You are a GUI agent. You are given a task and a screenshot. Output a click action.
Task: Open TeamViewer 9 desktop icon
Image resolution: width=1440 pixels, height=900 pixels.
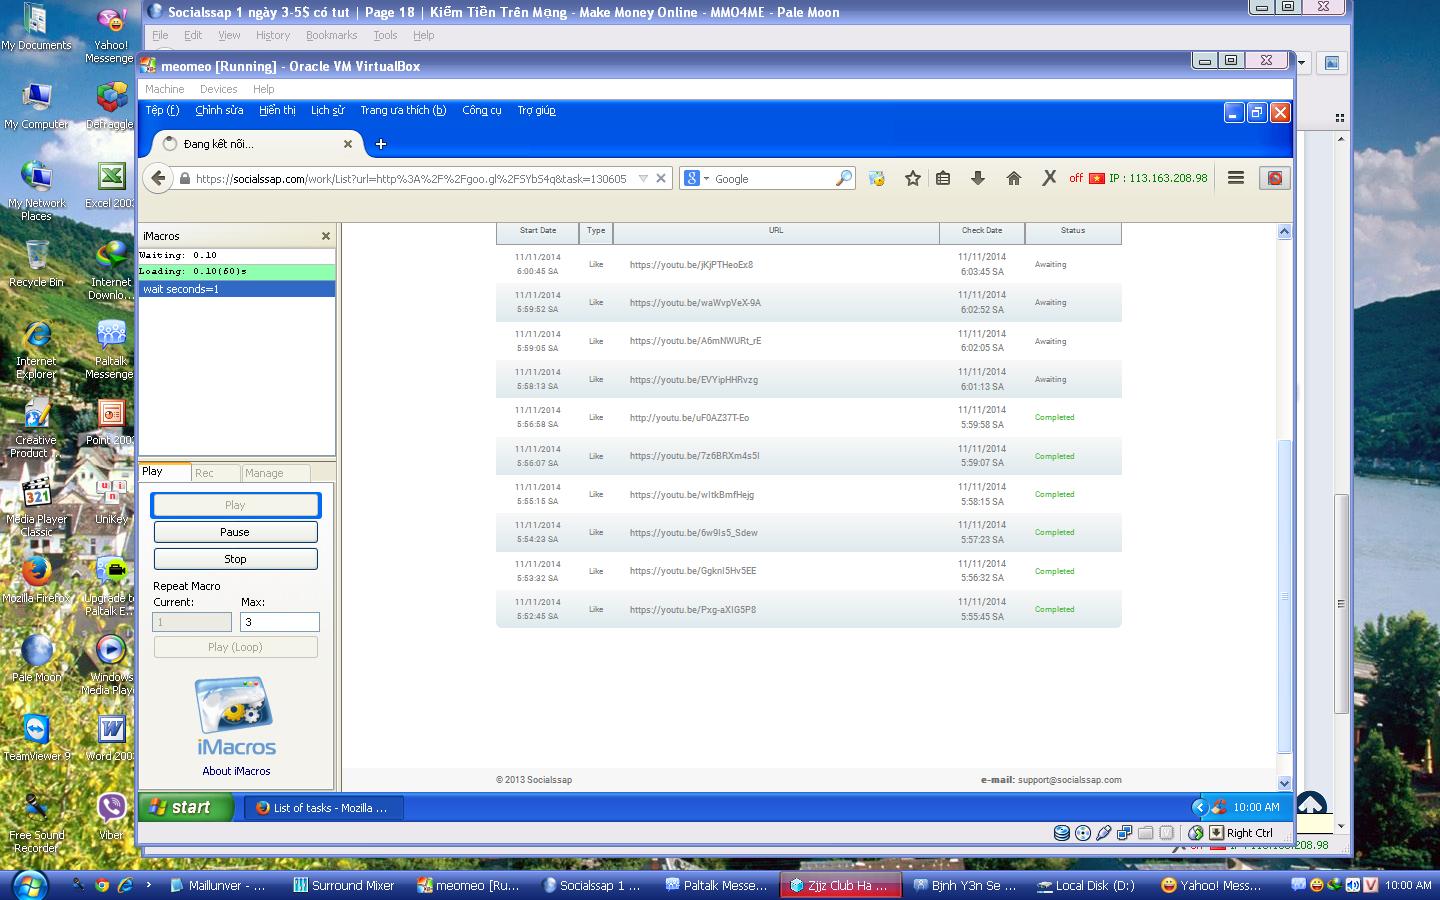(x=37, y=738)
